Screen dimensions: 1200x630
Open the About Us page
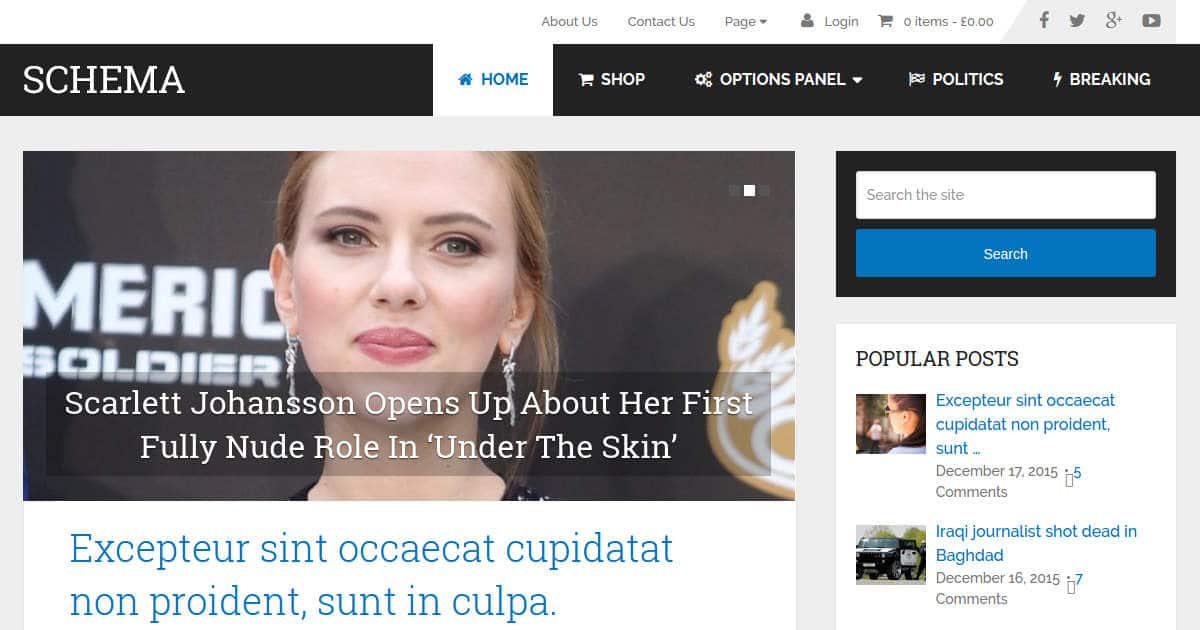pos(569,21)
